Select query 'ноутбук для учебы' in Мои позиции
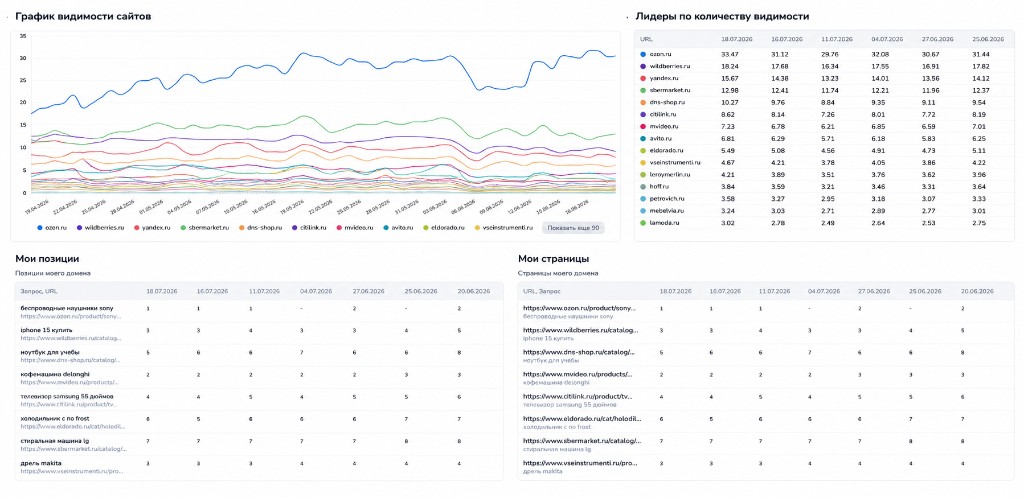 click(49, 352)
